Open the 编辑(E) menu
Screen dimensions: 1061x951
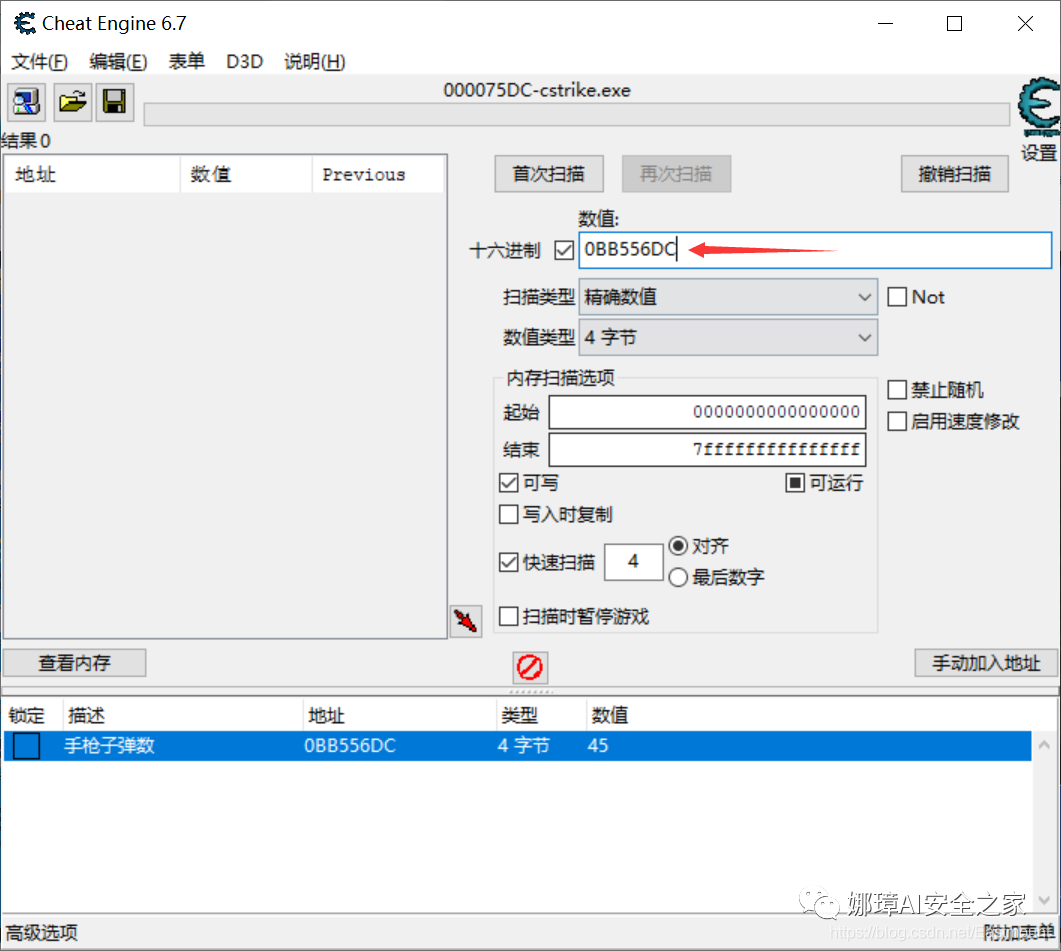118,62
